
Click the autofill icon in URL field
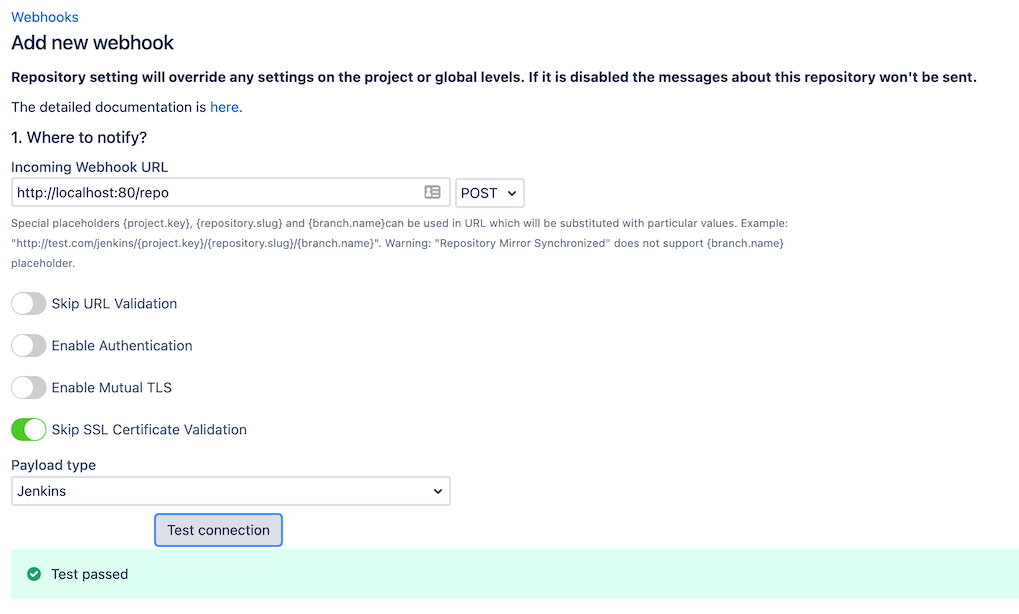pos(432,192)
